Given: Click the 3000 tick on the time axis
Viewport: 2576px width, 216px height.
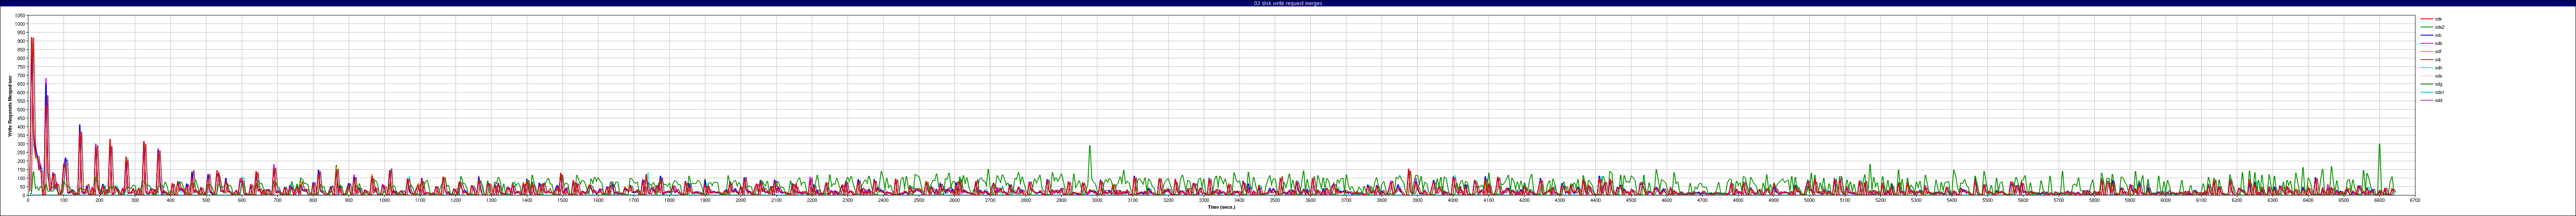Looking at the screenshot, I should tap(1097, 200).
